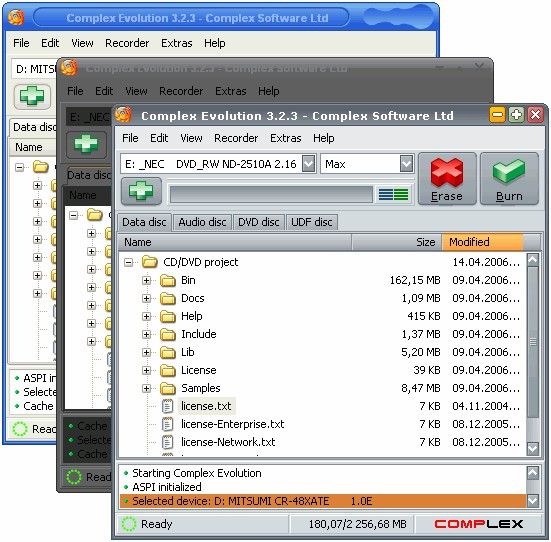The image size is (551, 542).
Task: Expand the Lib folder node
Action: [146, 352]
